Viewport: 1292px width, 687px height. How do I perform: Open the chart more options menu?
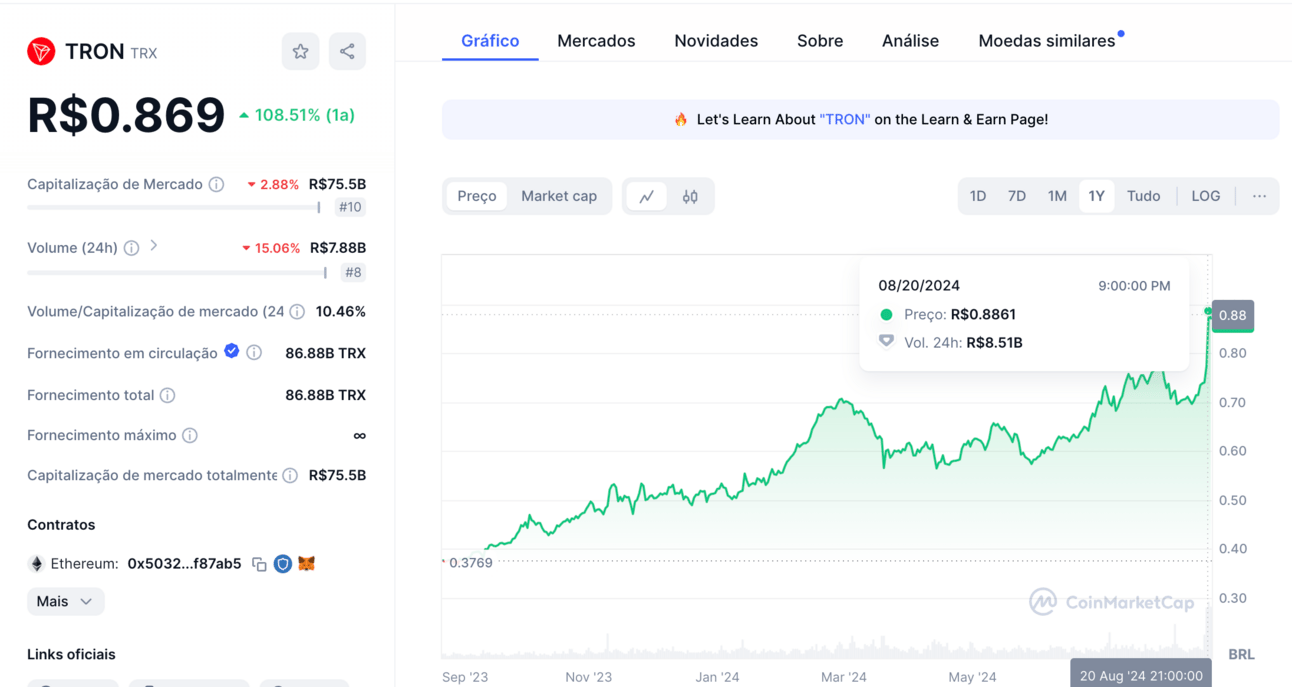click(x=1259, y=197)
